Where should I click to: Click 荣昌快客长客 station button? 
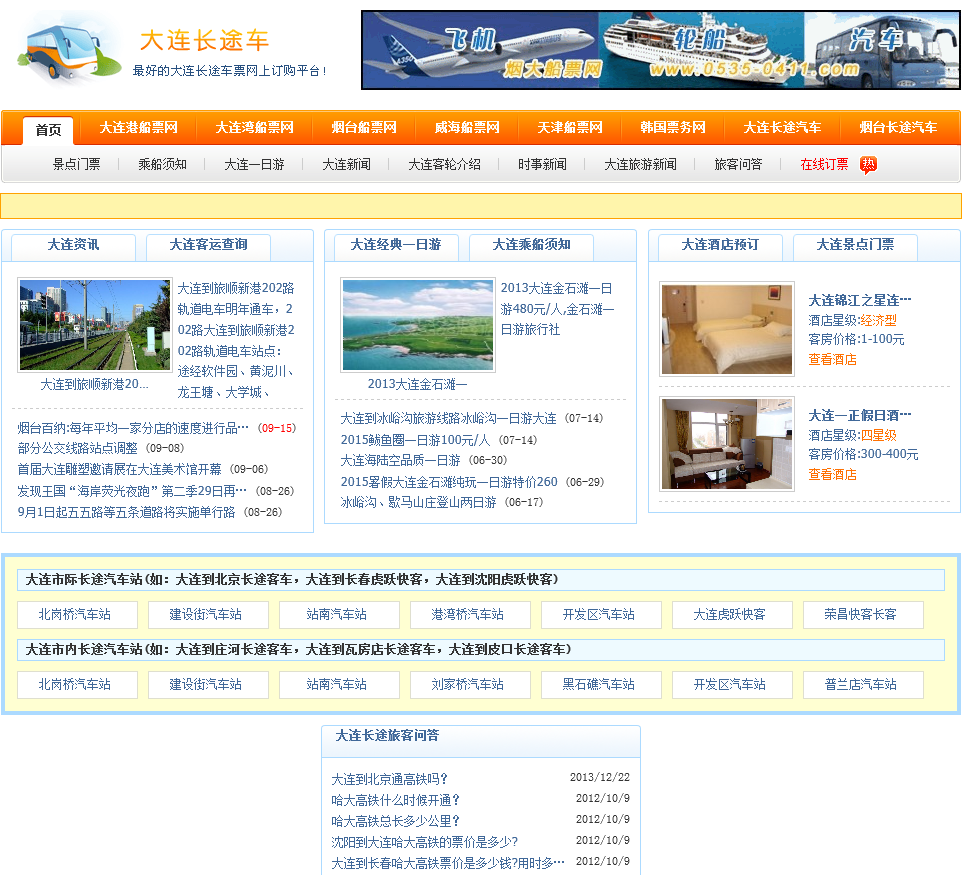click(863, 615)
